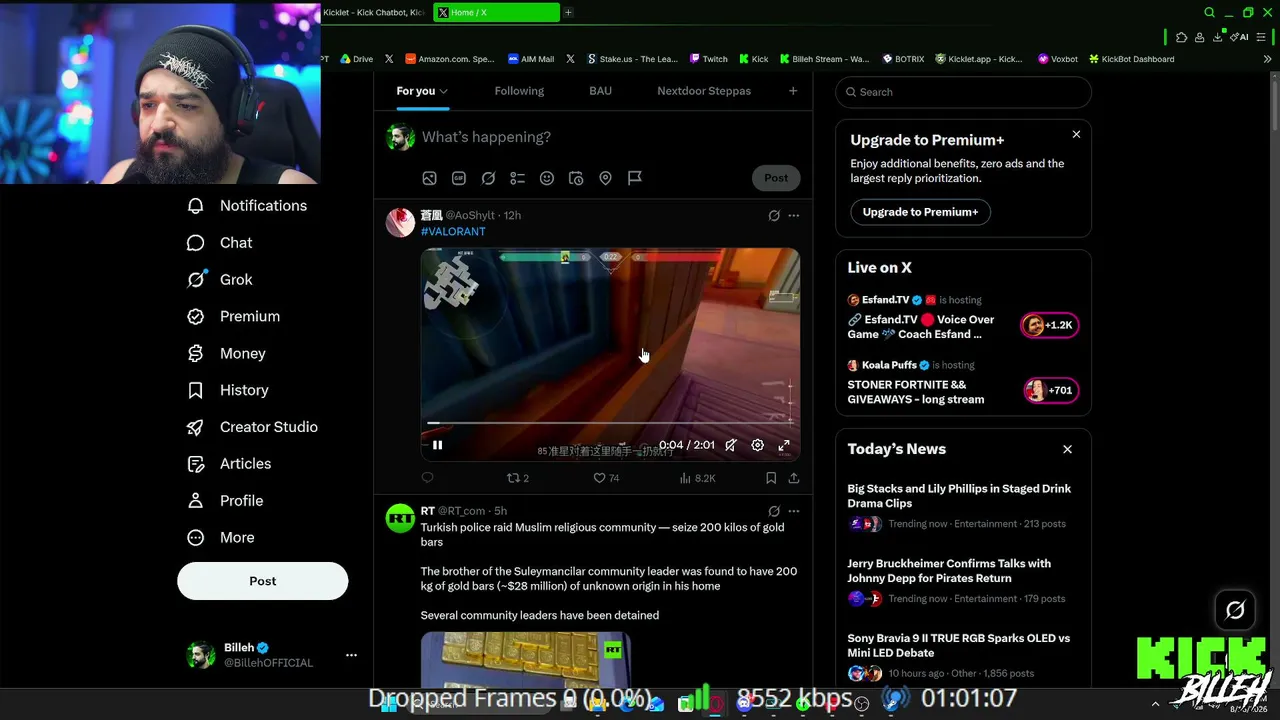
Task: Click the X search field
Action: pyautogui.click(x=963, y=92)
